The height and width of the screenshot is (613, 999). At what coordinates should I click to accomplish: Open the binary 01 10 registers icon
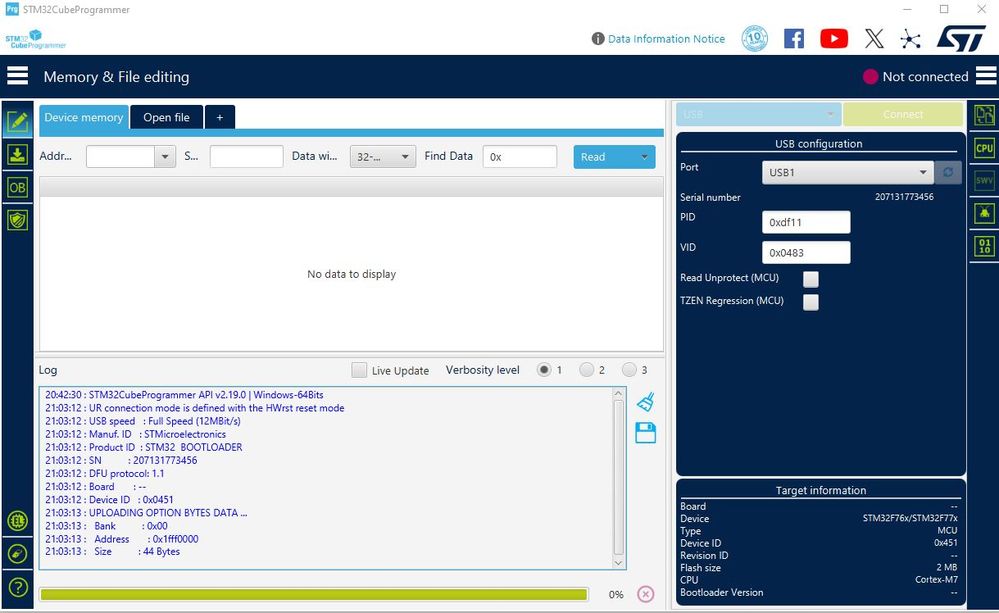(984, 246)
